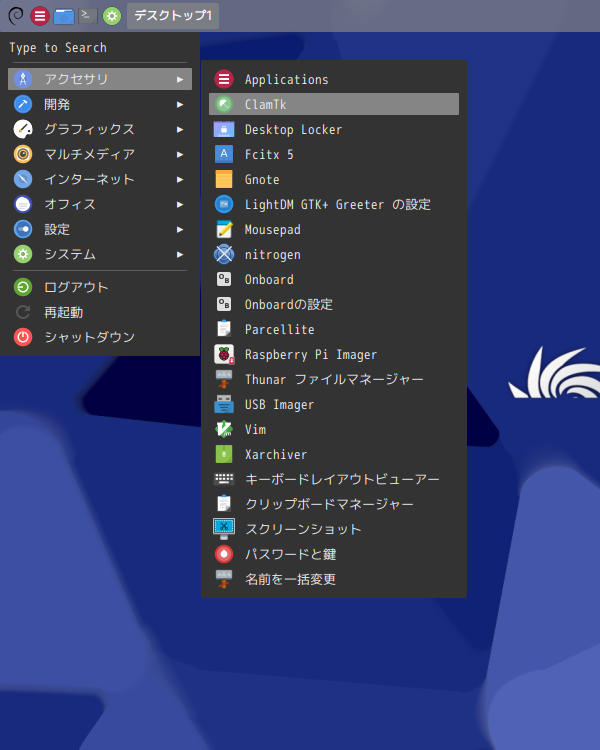Open Thunar ファイルマネージャー
The height and width of the screenshot is (750, 600).
click(334, 379)
